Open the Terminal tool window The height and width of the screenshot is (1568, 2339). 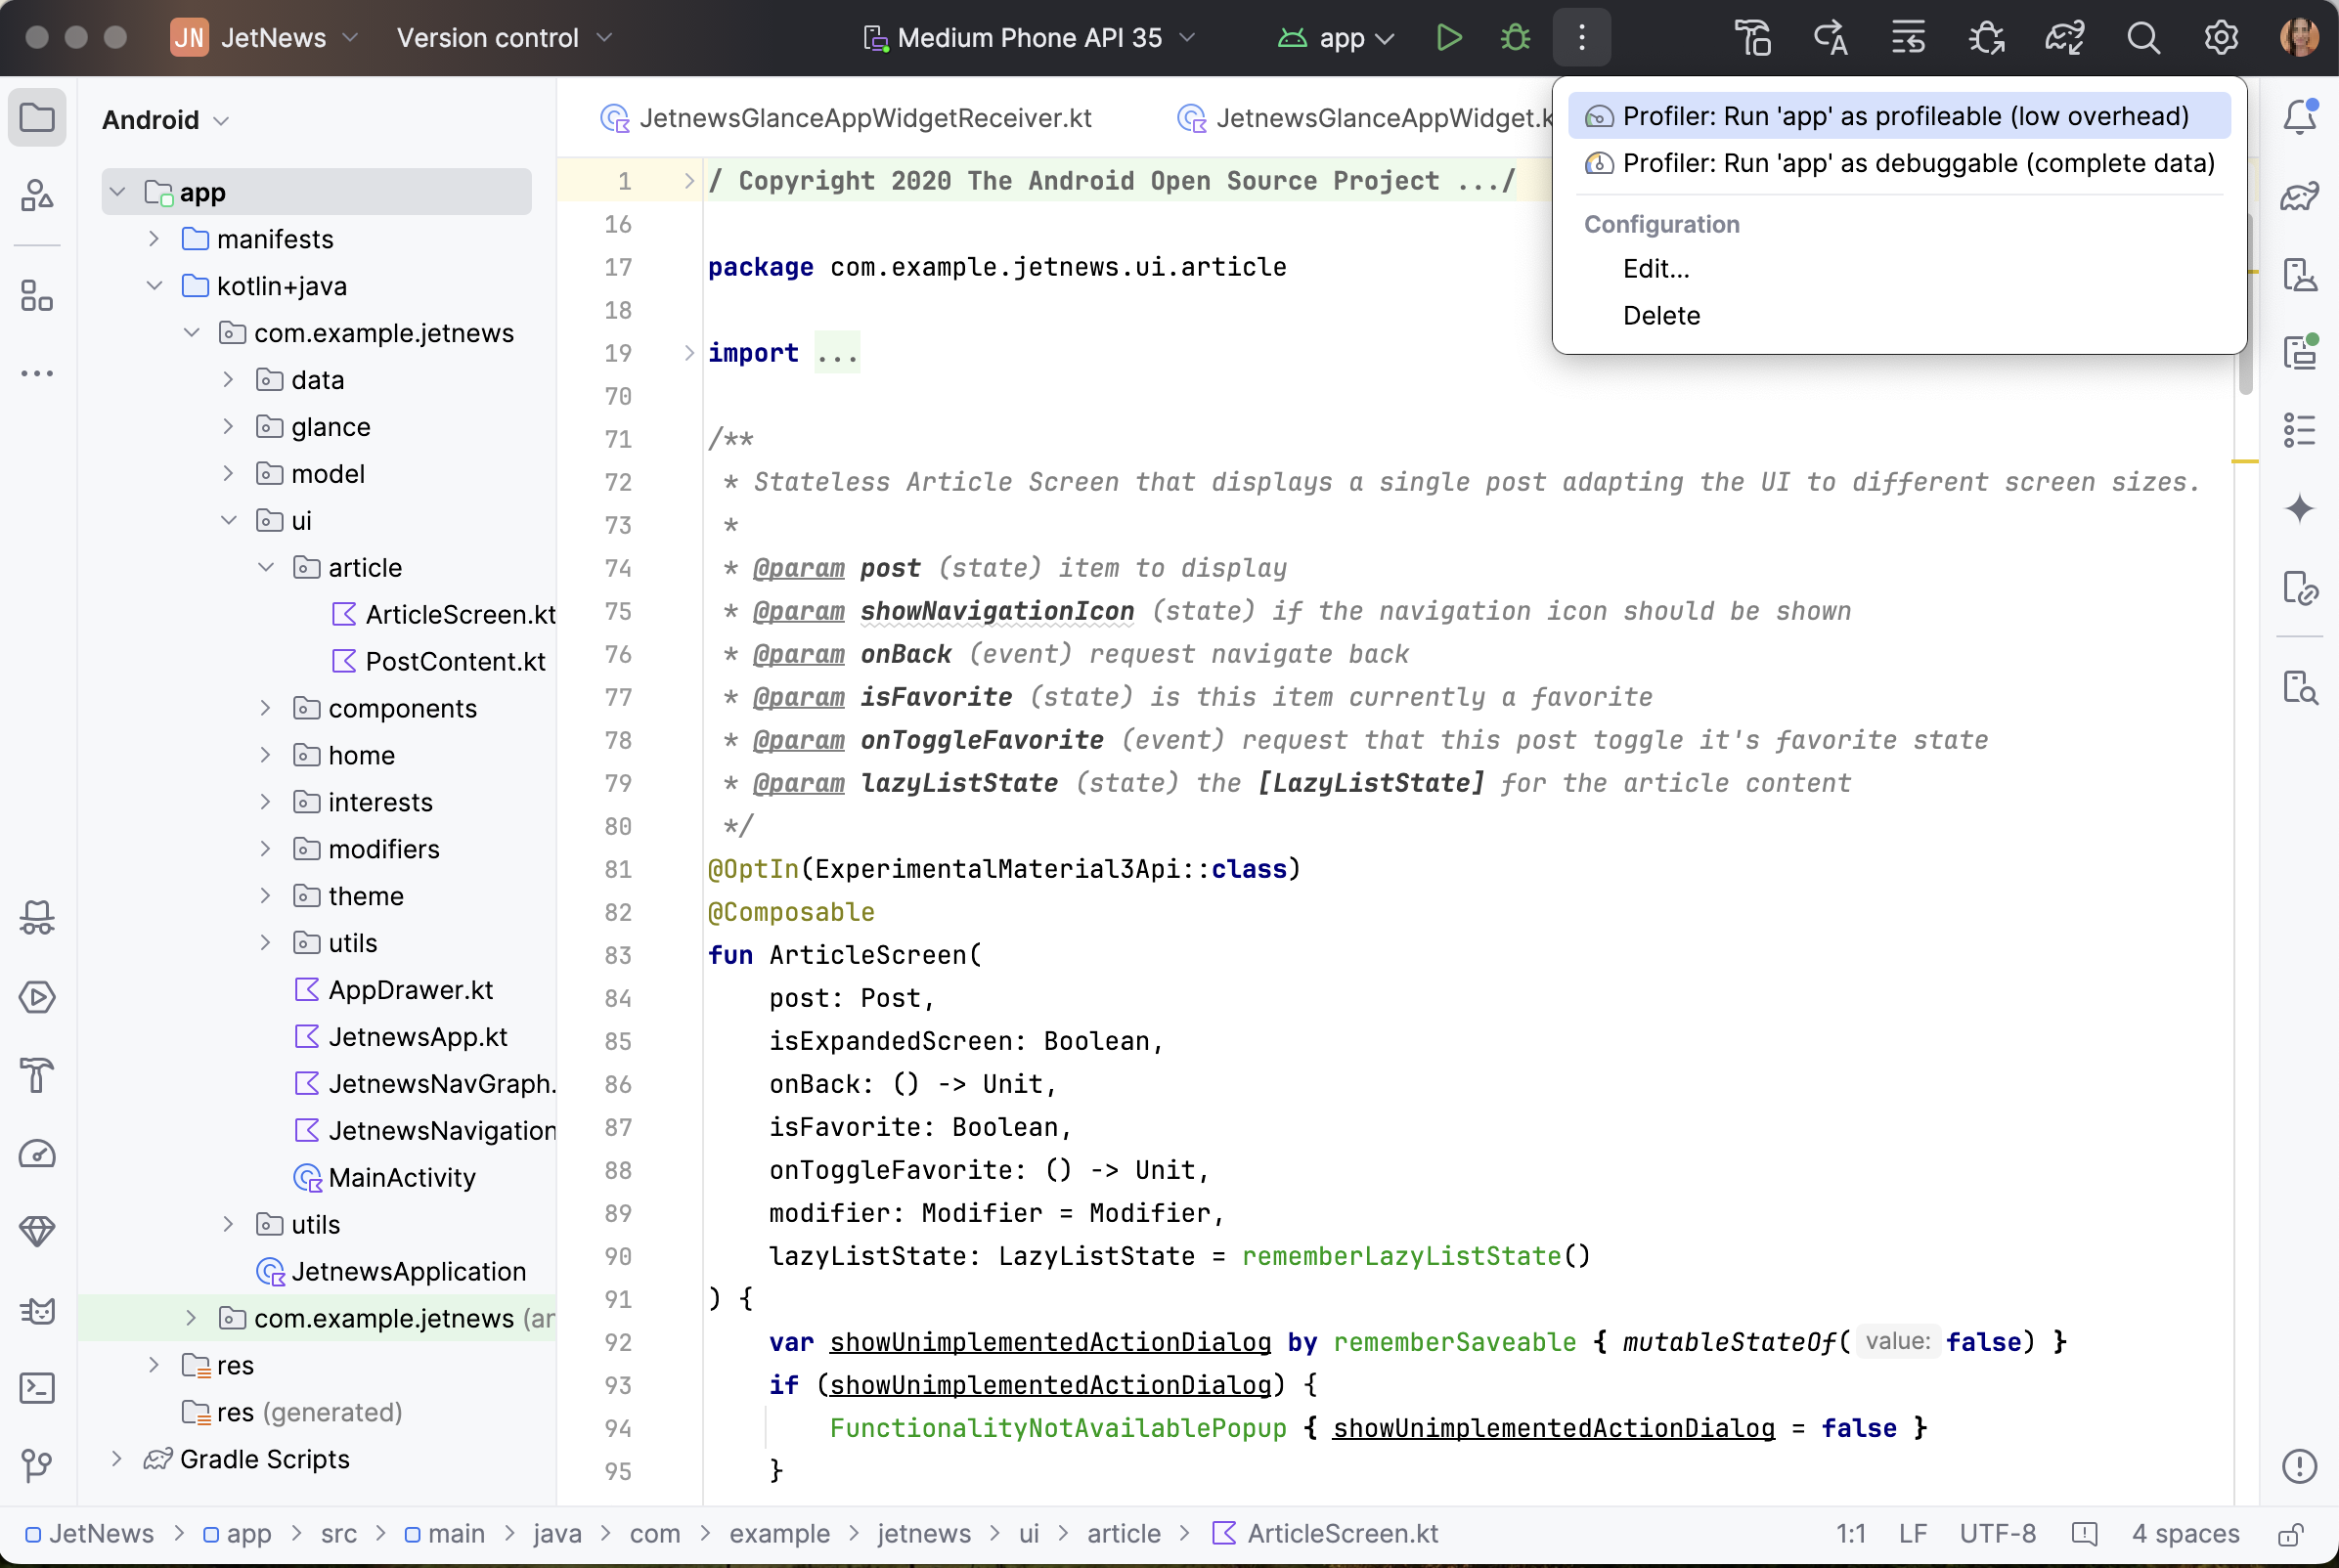37,1388
